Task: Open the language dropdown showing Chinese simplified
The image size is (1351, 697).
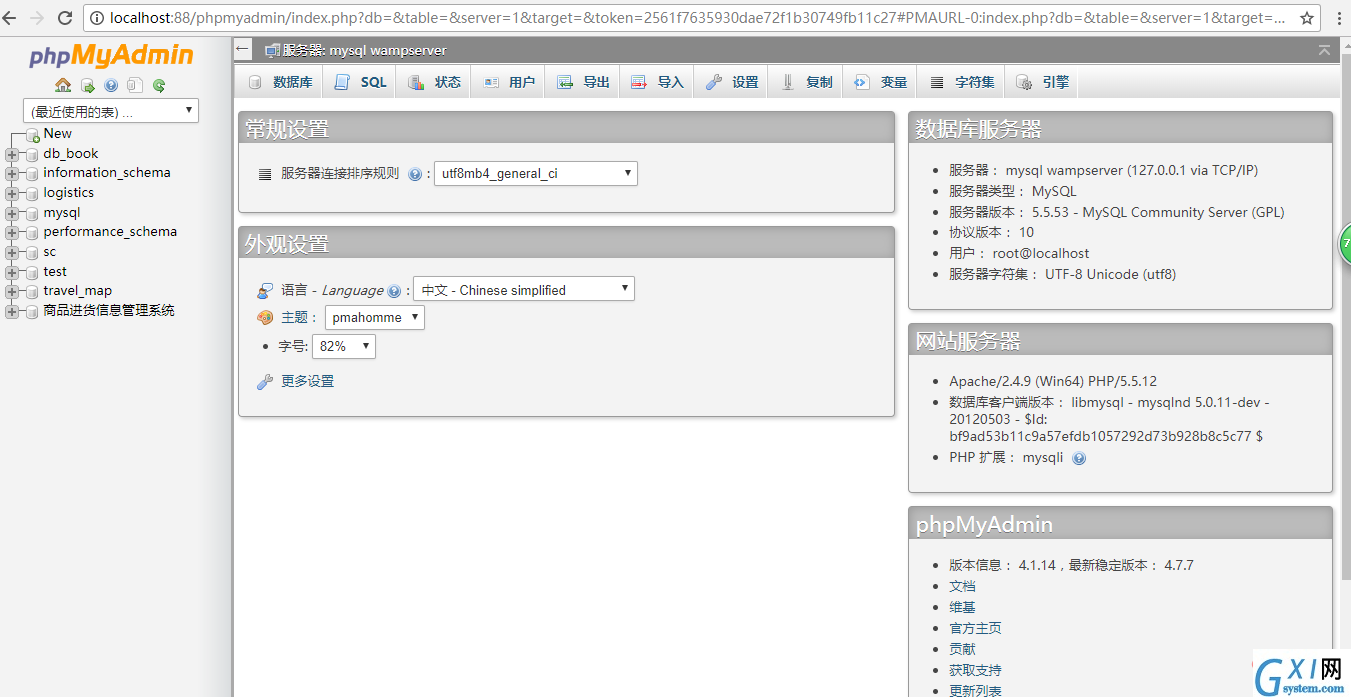Action: pyautogui.click(x=524, y=290)
